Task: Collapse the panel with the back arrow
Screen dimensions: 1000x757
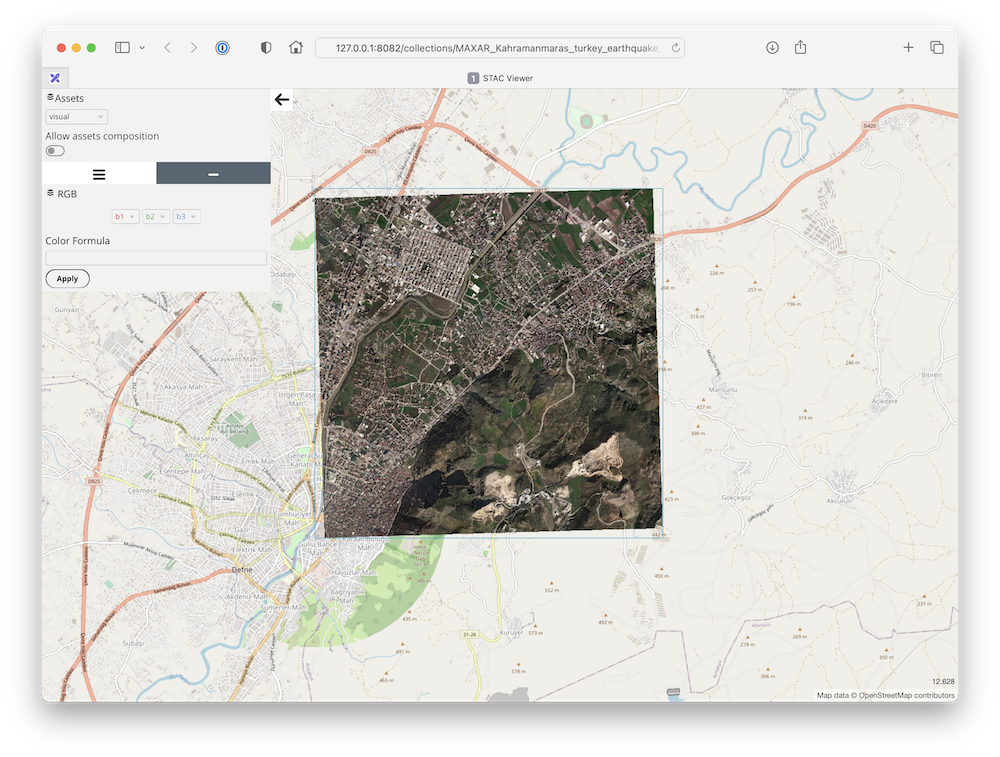Action: point(282,99)
